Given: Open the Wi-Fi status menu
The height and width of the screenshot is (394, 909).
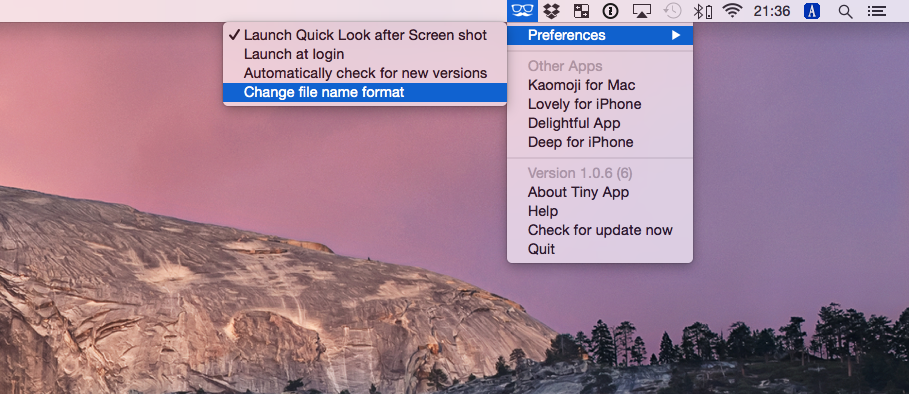Looking at the screenshot, I should click(x=733, y=11).
